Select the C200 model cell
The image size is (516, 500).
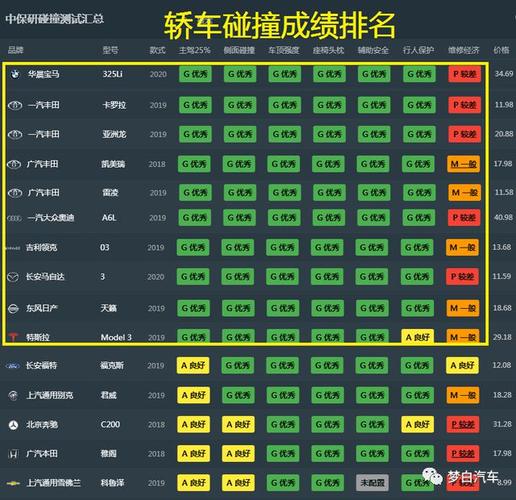[110, 425]
